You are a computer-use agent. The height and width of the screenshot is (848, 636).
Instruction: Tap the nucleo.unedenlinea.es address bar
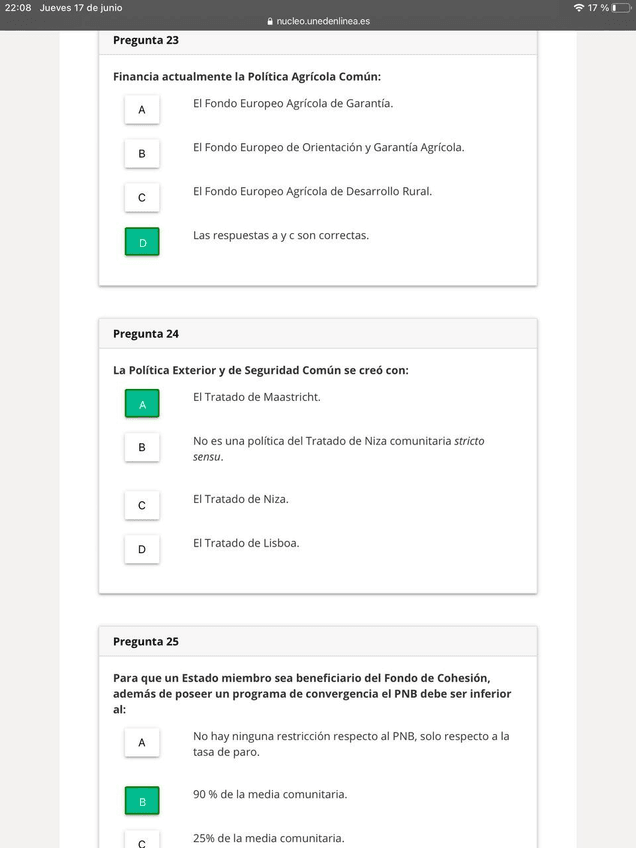[x=322, y=21]
